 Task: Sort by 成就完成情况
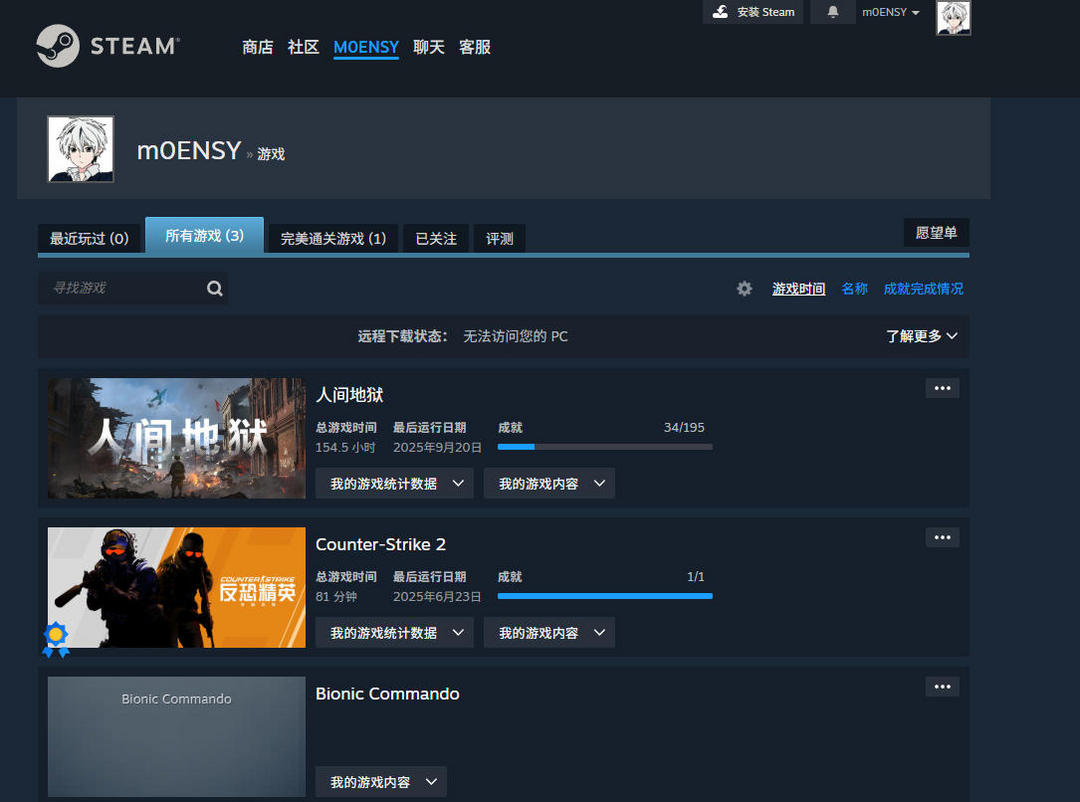coord(923,288)
